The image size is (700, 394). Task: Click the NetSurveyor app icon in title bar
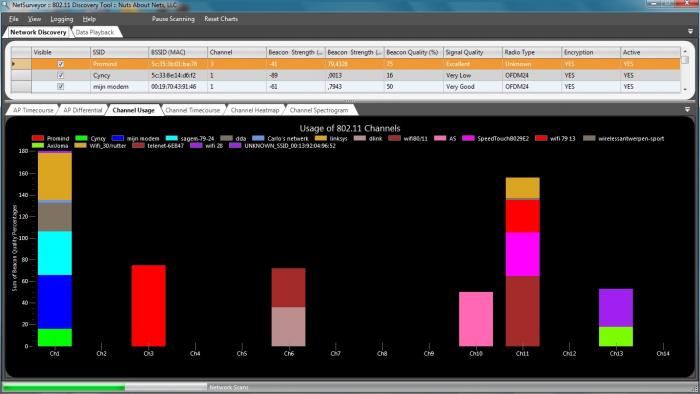[x=6, y=5]
